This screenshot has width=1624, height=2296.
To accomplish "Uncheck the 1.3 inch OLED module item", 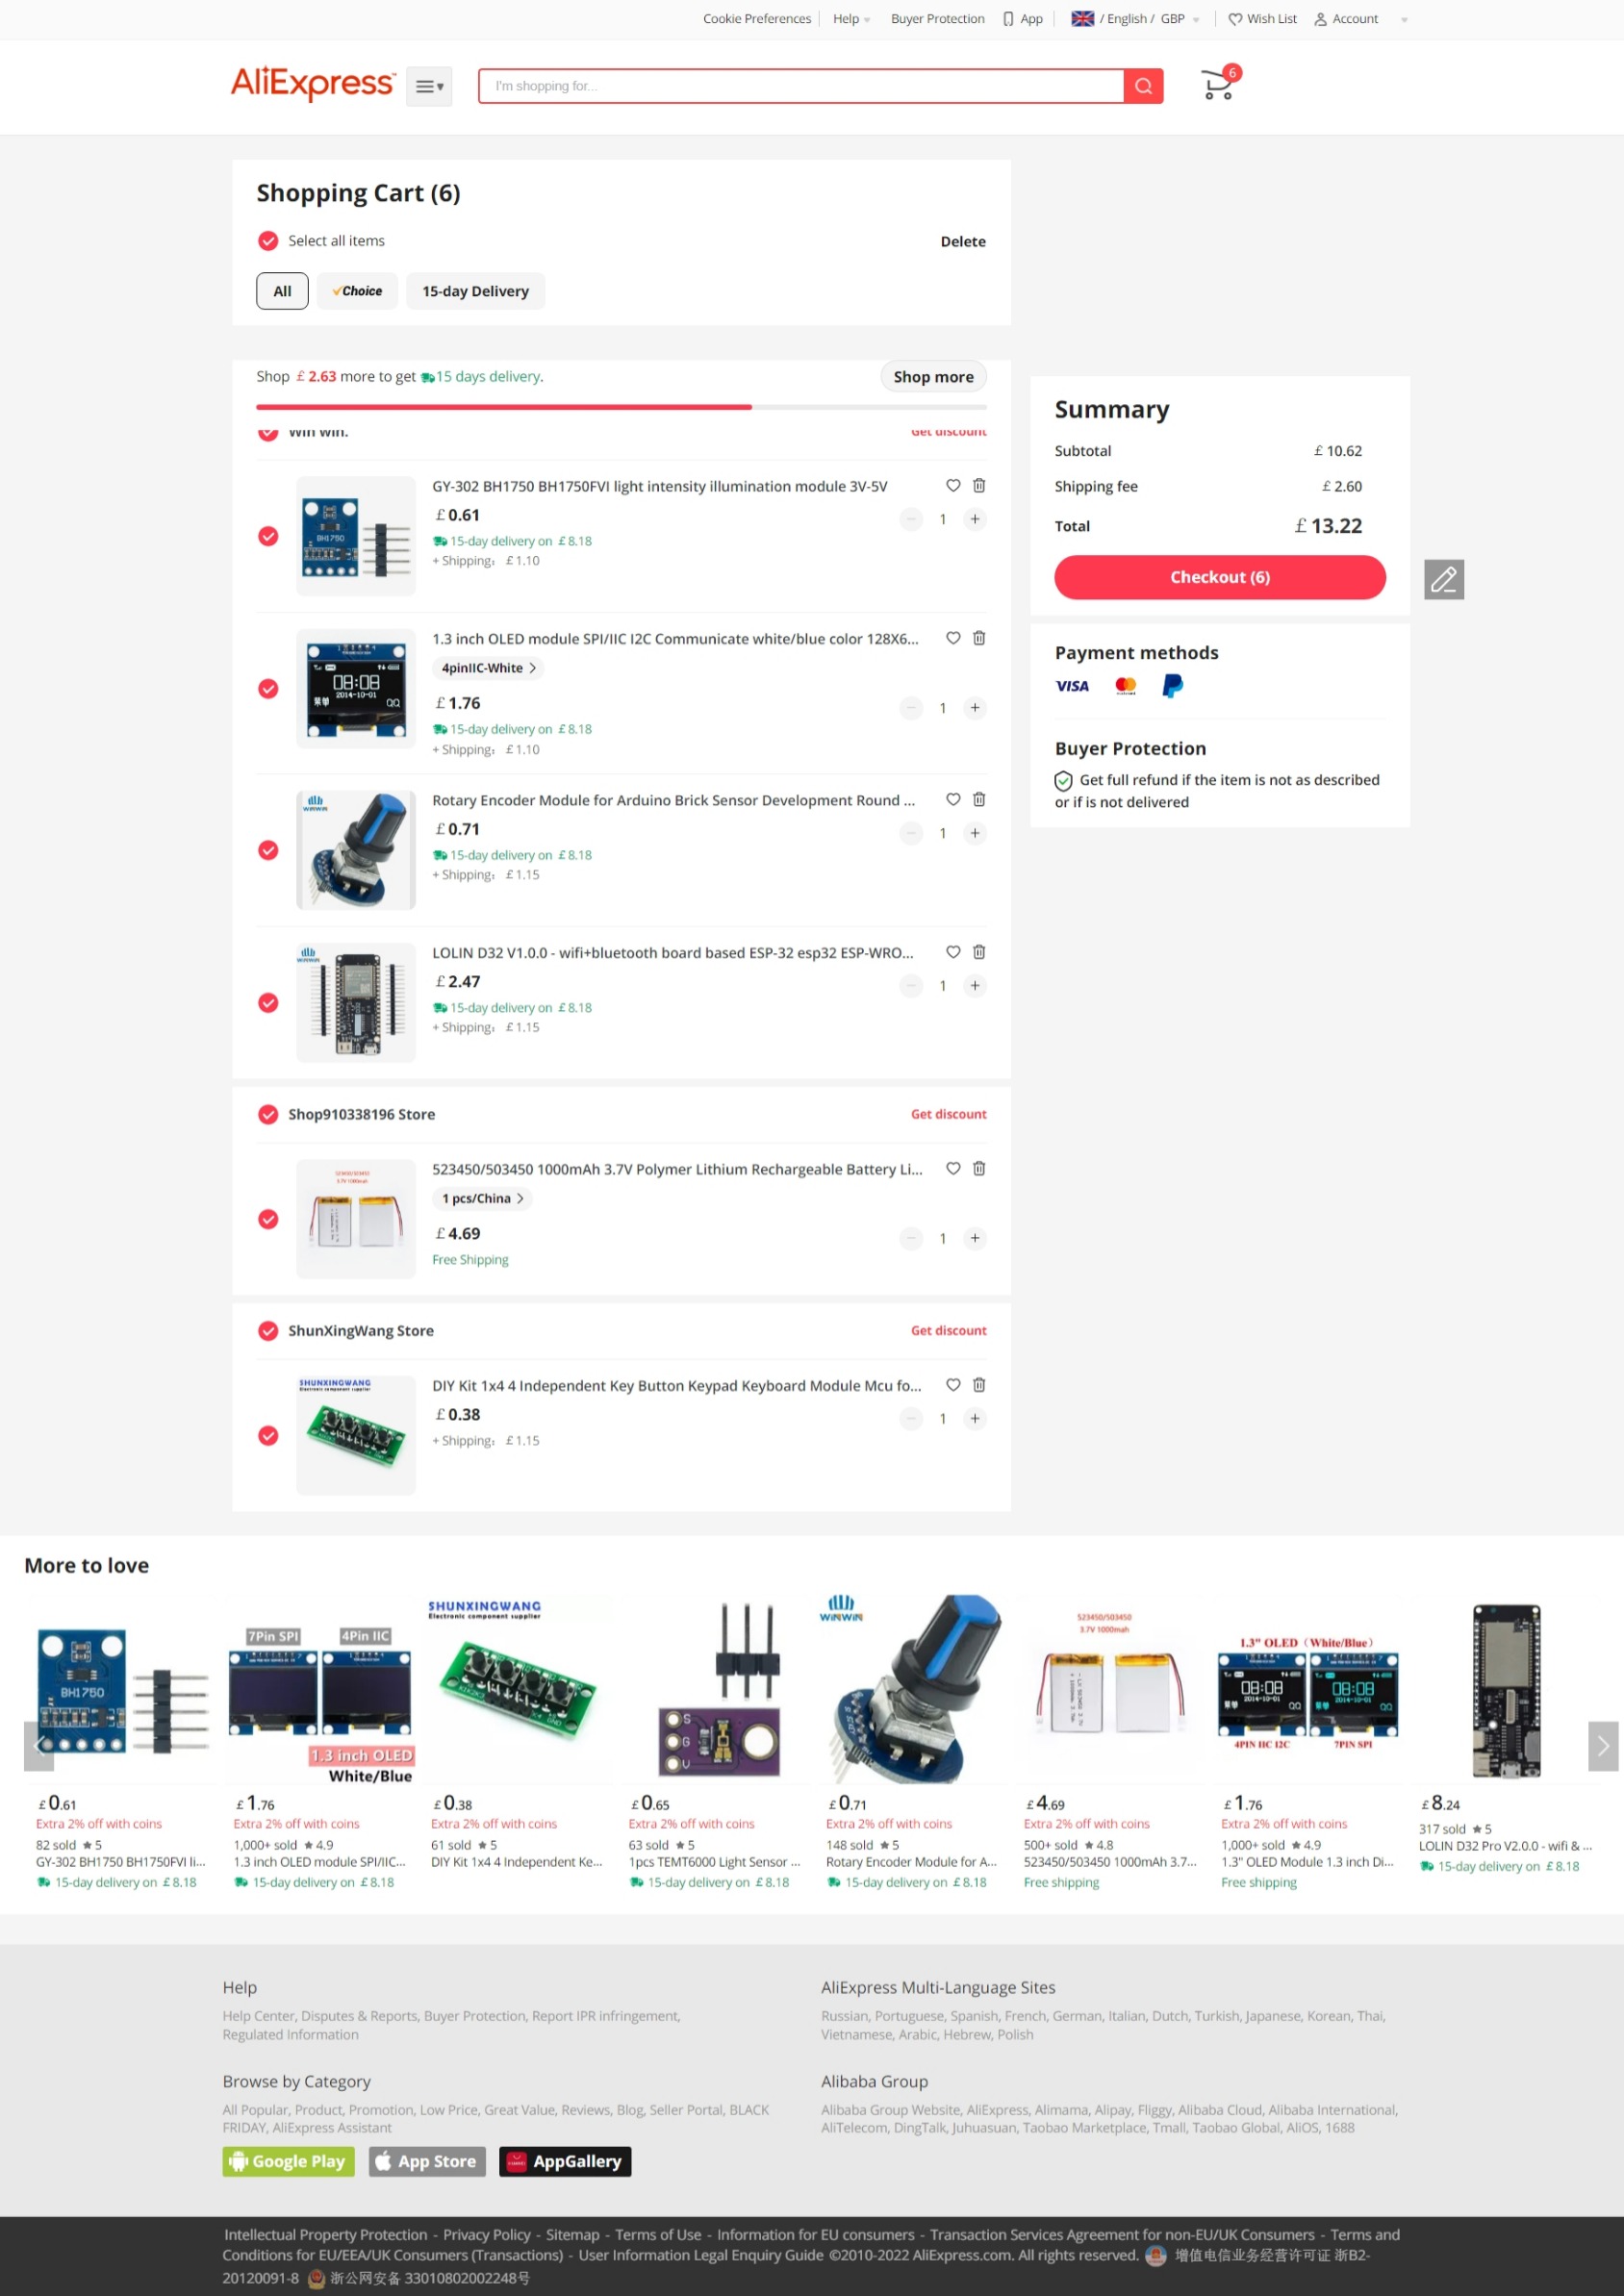I will (268, 689).
